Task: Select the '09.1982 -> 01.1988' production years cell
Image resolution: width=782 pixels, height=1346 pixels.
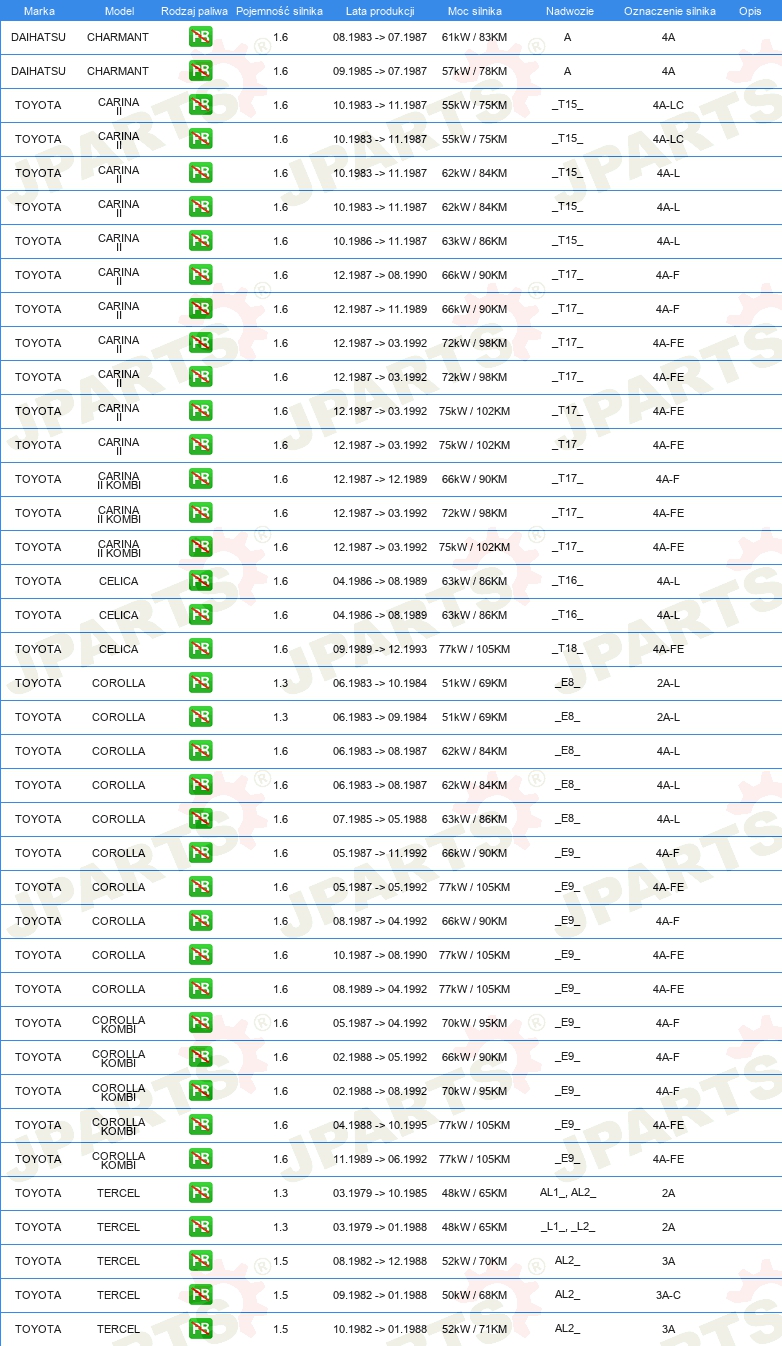Action: [x=380, y=1295]
